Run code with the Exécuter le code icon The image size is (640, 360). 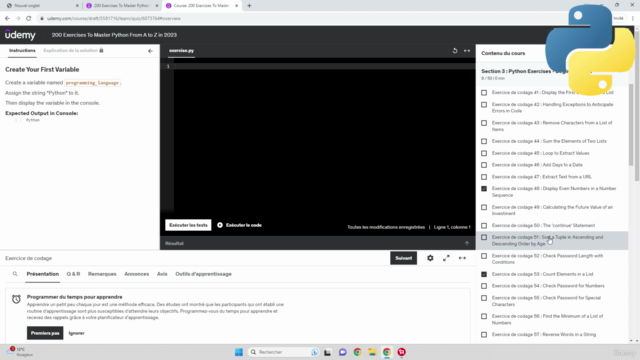click(x=220, y=225)
